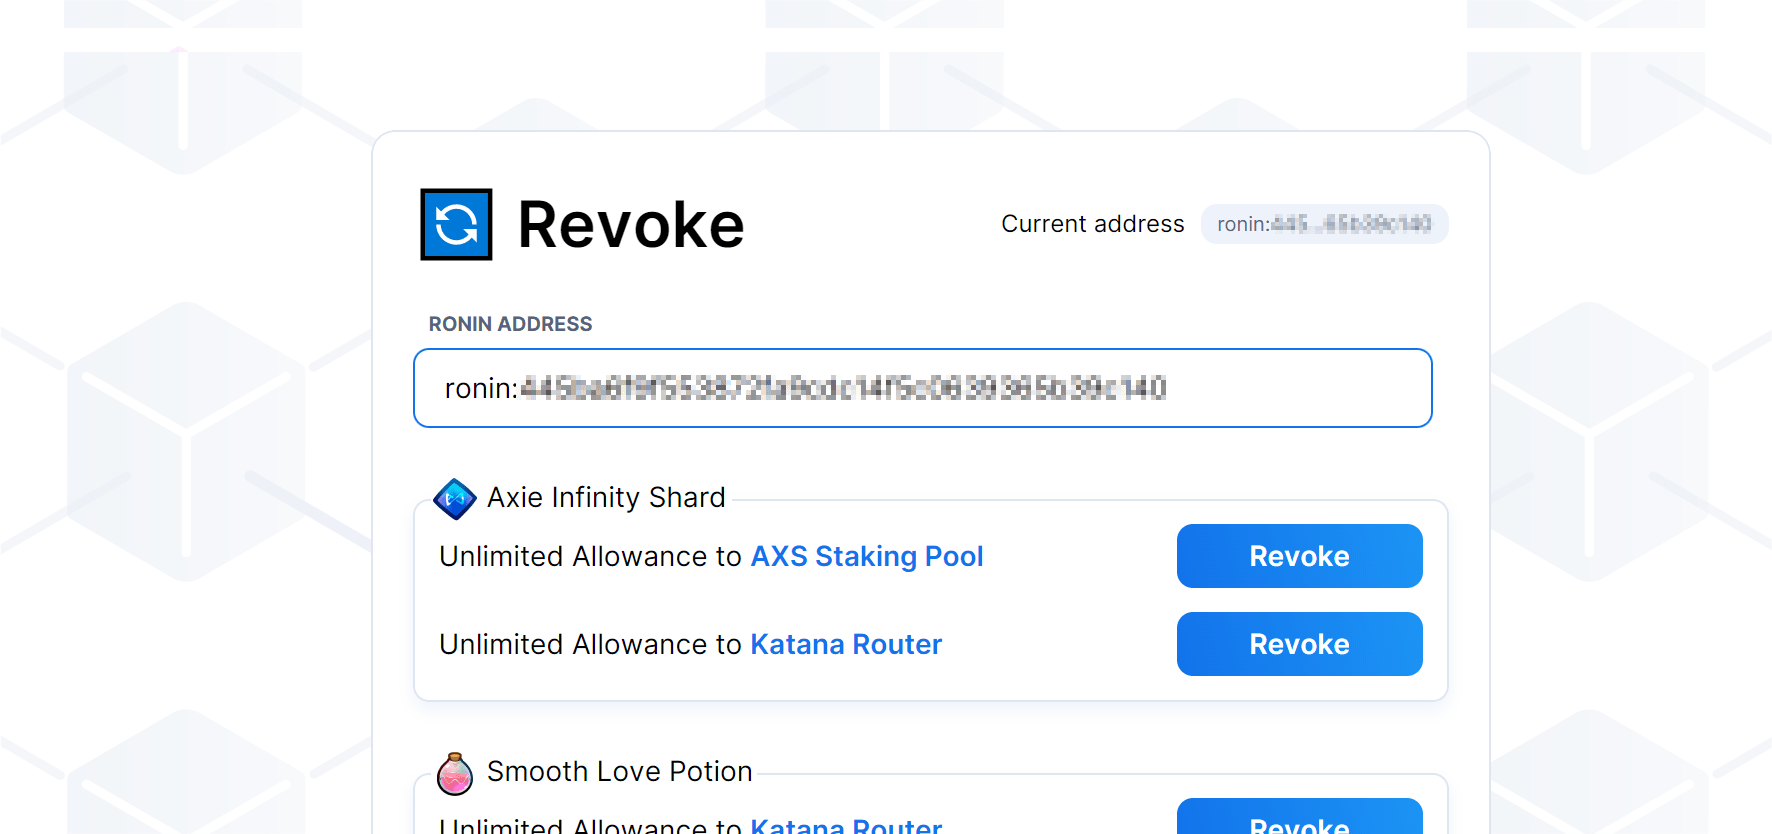Click the Axie Infinity Shard heading
The image size is (1772, 834).
[x=606, y=497]
